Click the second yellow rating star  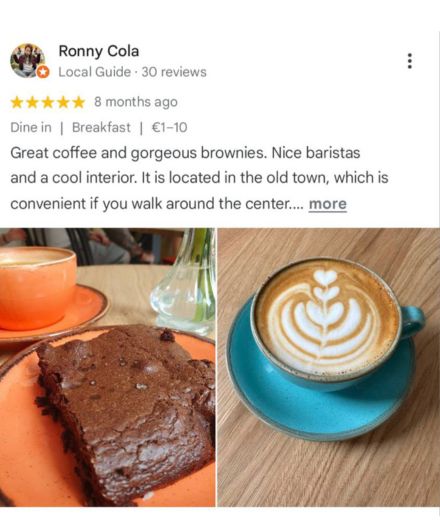point(32,102)
